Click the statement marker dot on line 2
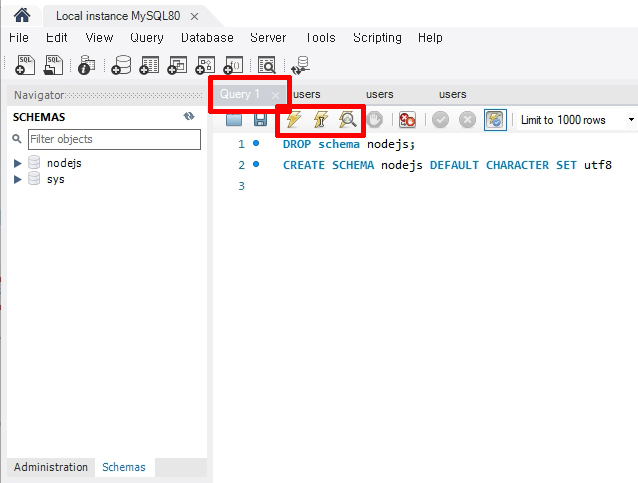 click(256, 164)
